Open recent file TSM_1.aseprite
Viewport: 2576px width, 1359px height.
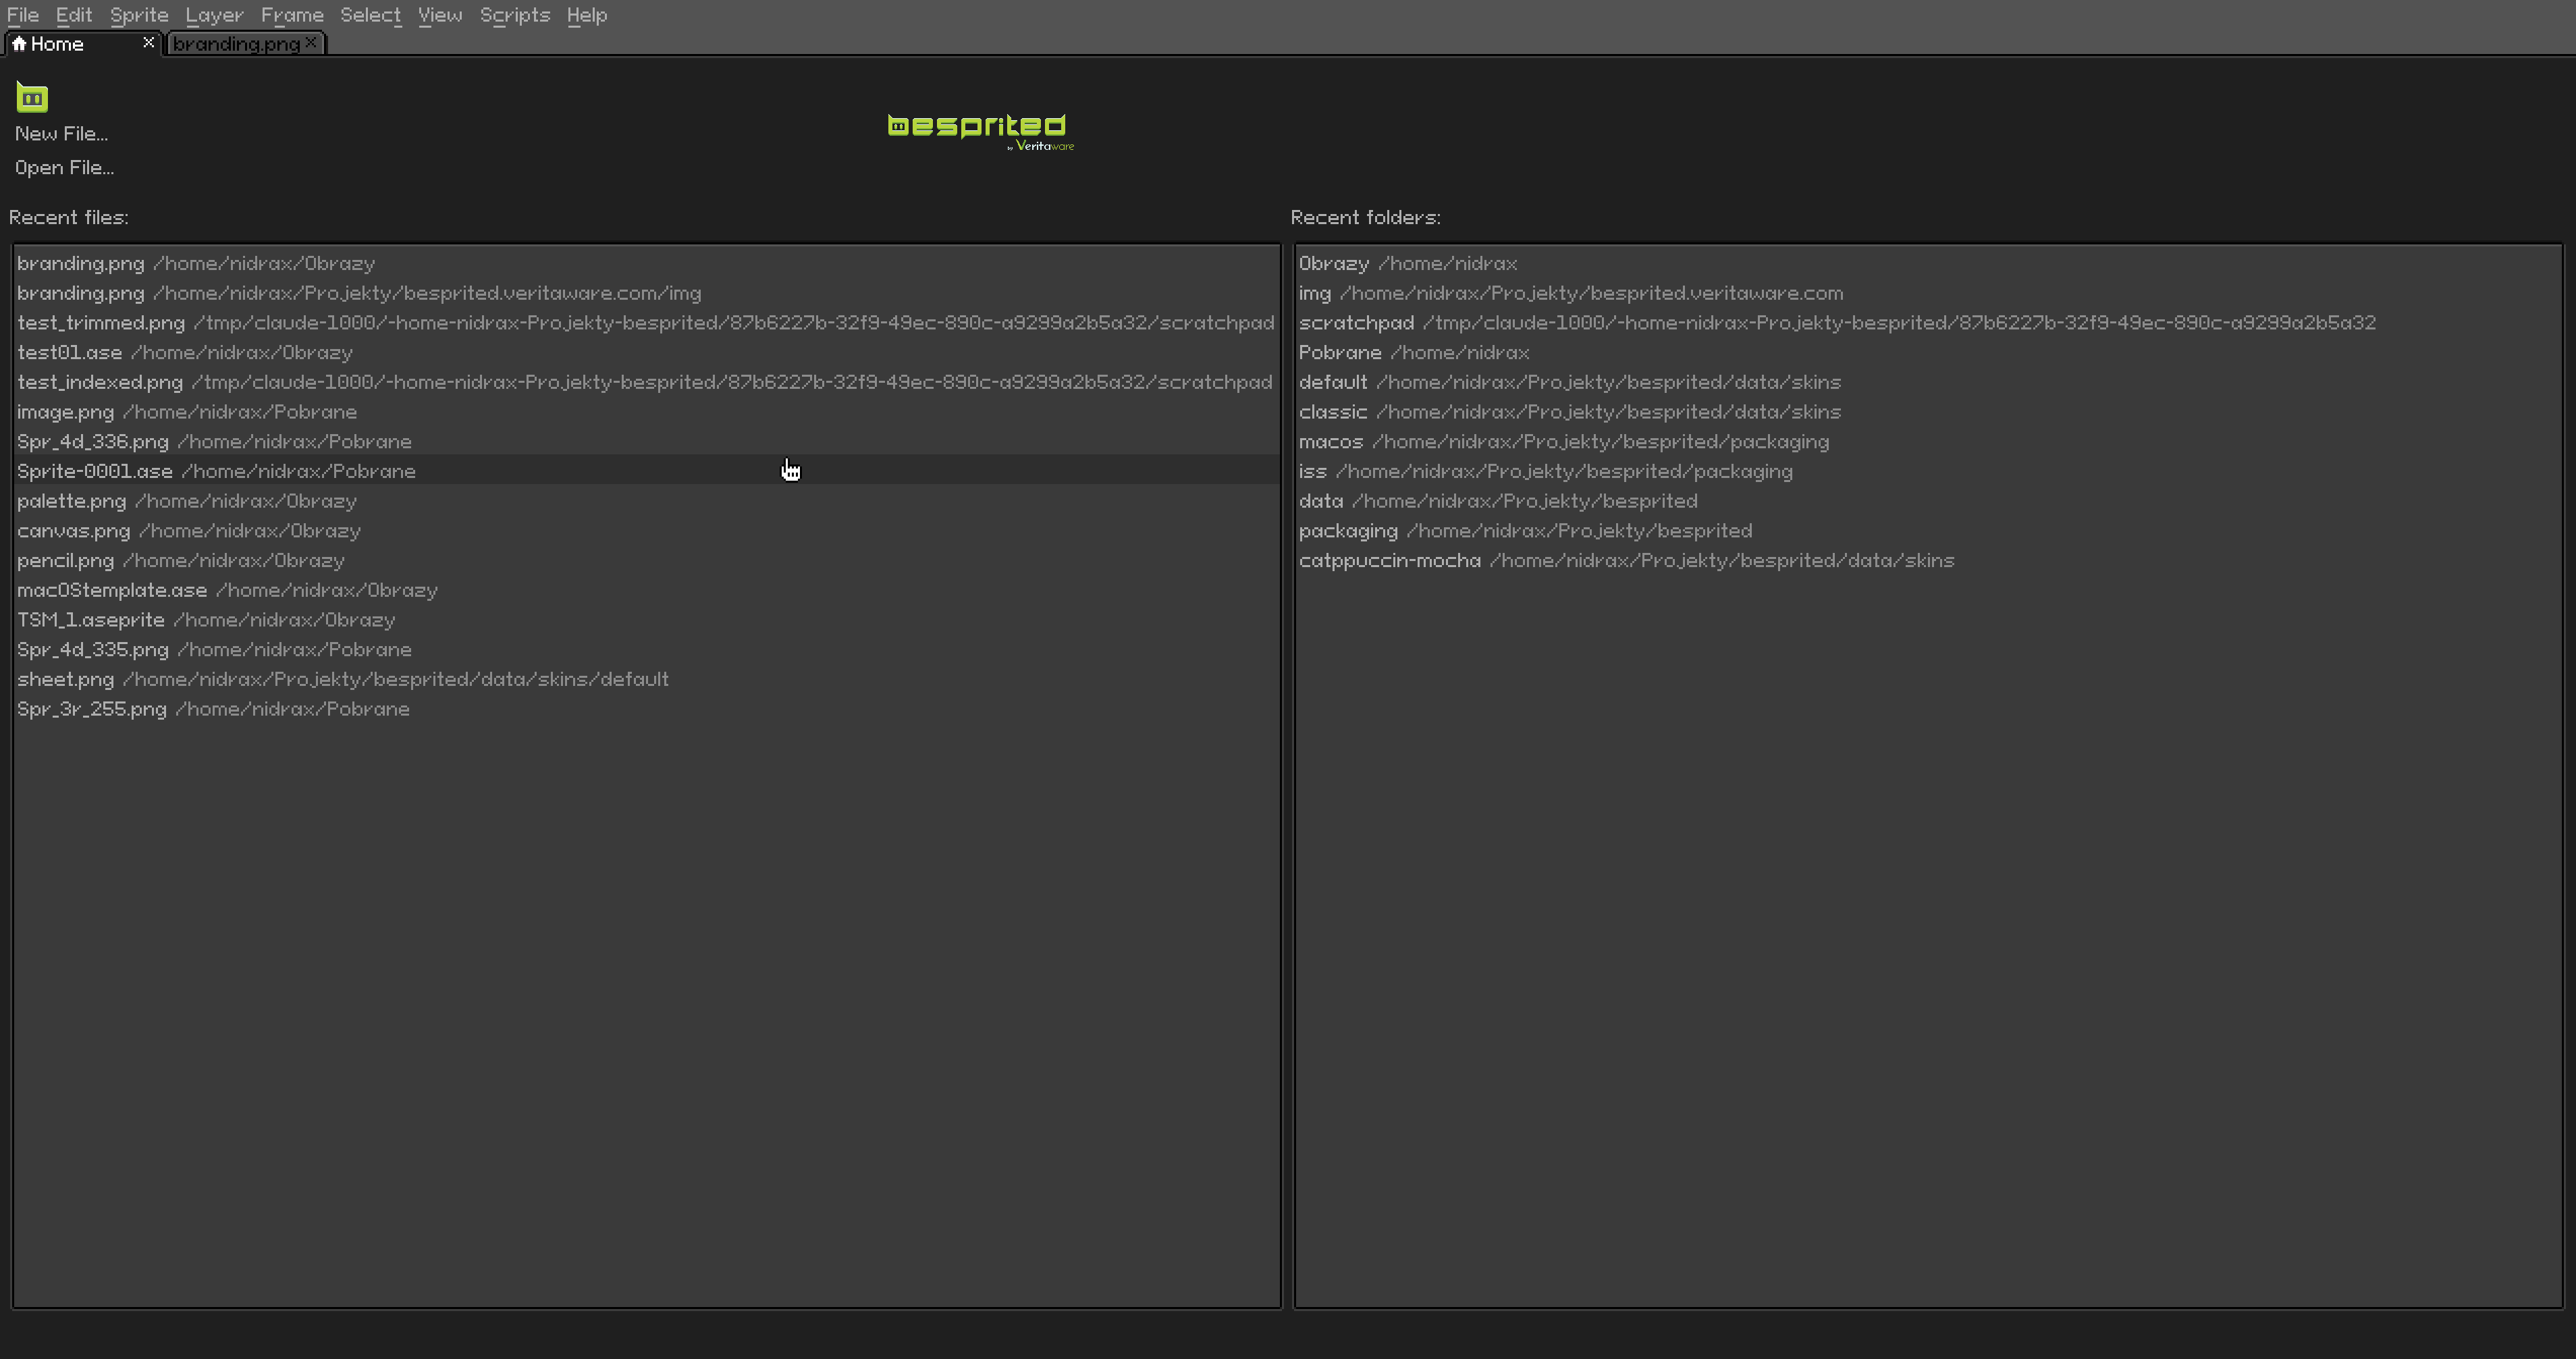pyautogui.click(x=646, y=620)
